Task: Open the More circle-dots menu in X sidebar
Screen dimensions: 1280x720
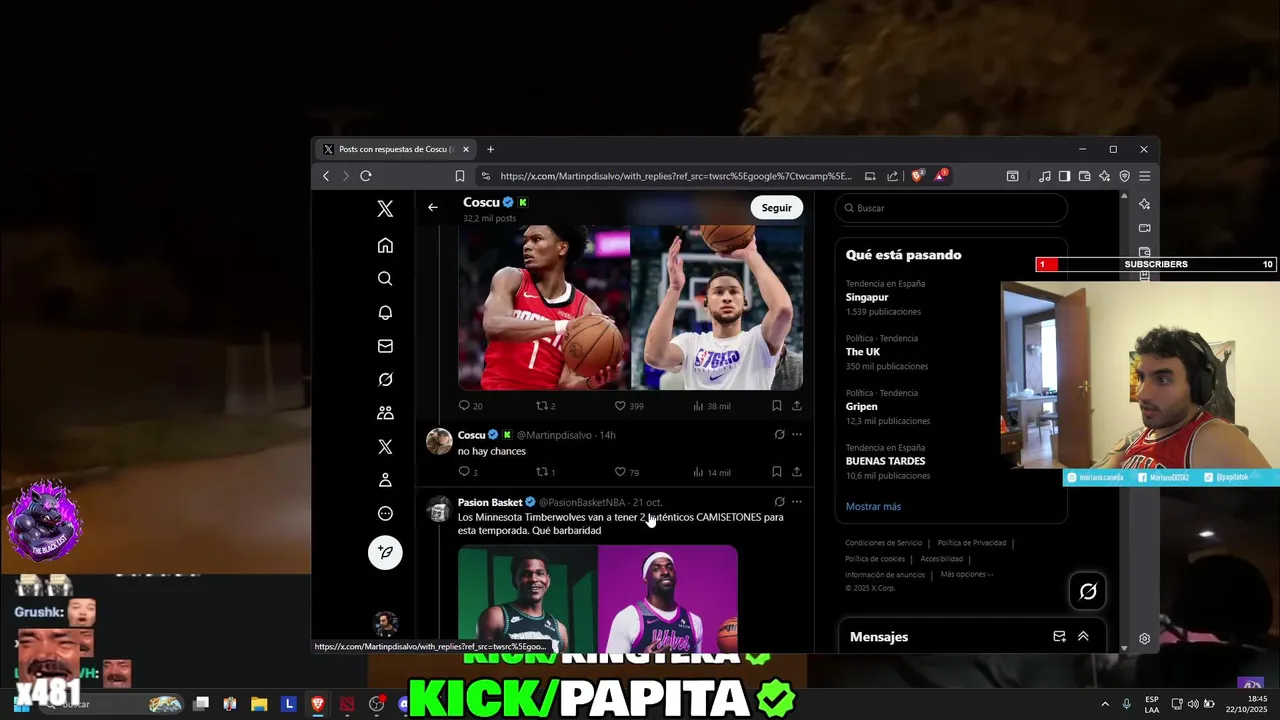Action: [x=385, y=513]
